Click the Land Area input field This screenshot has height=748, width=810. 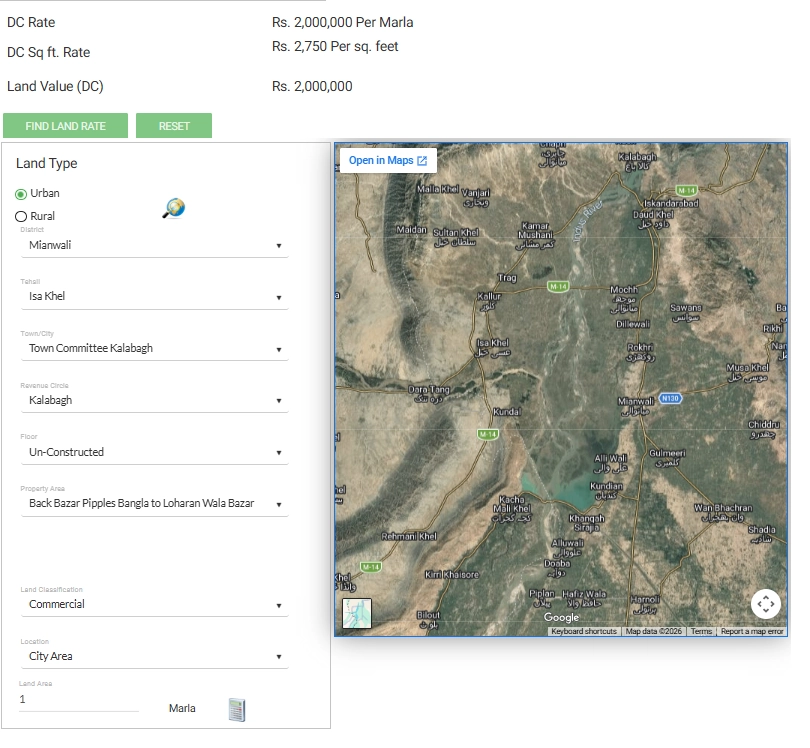pos(79,699)
